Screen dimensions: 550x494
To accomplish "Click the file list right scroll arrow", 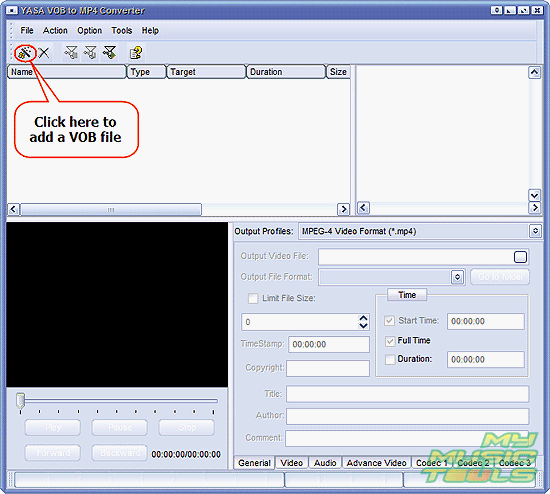I will [343, 209].
